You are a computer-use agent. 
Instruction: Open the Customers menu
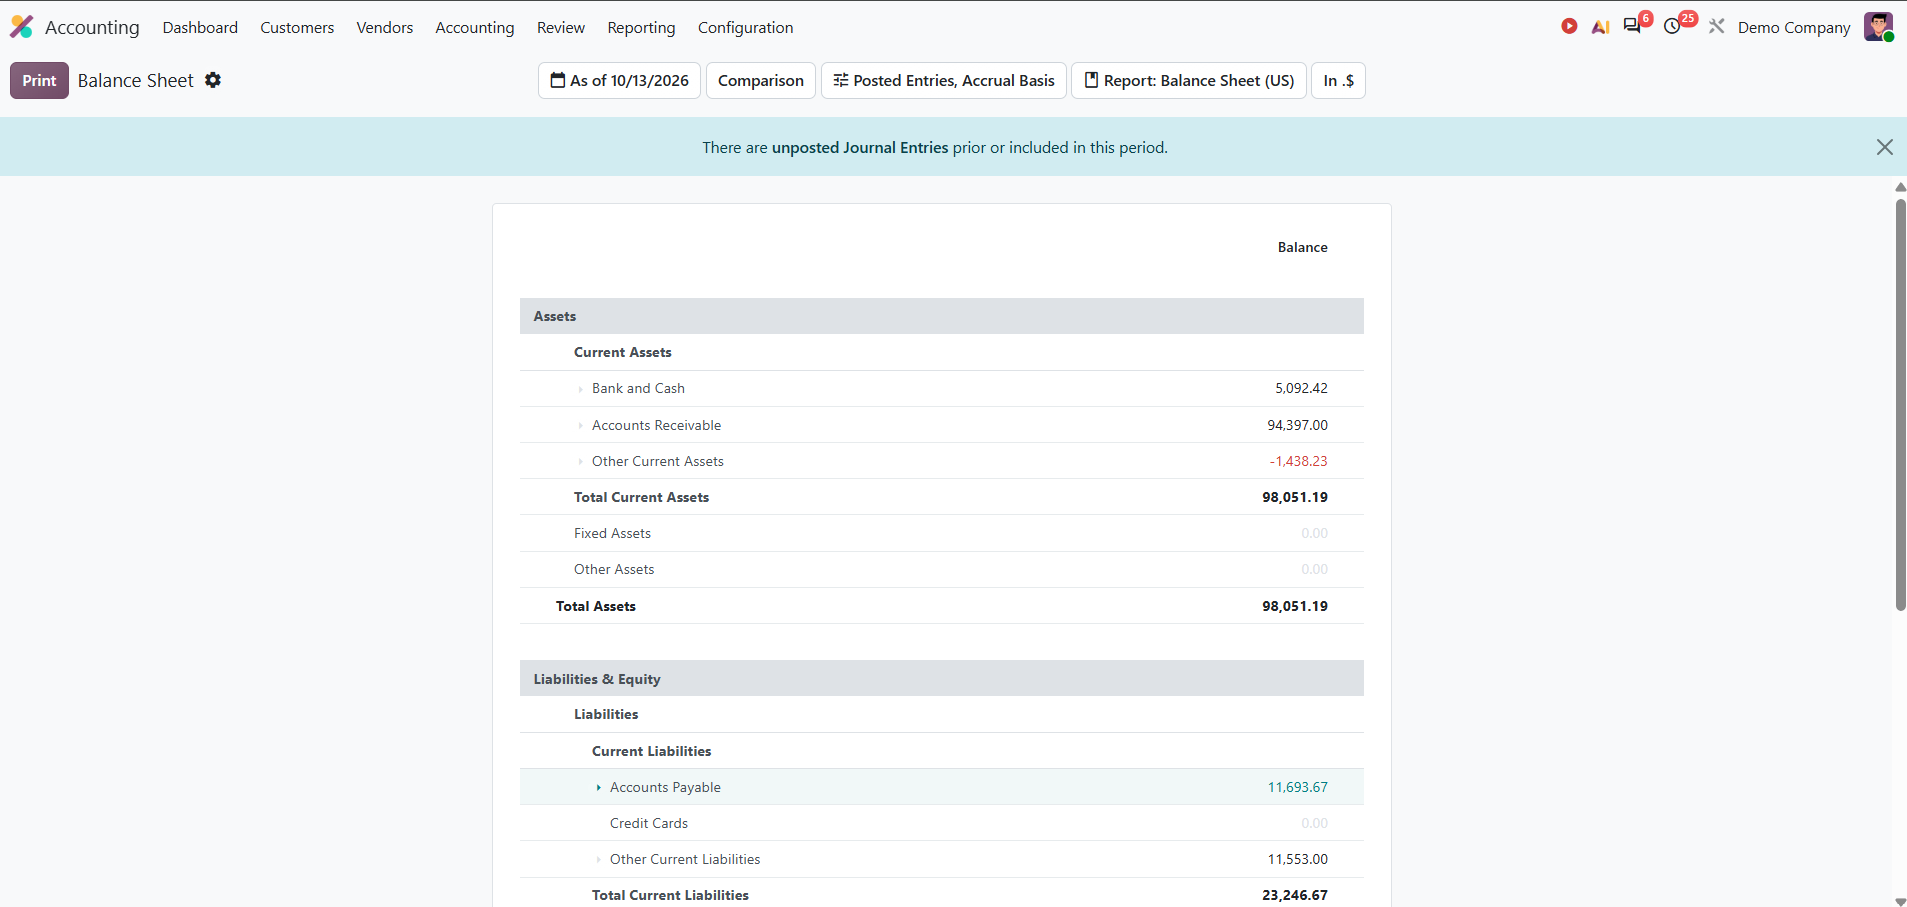click(297, 27)
